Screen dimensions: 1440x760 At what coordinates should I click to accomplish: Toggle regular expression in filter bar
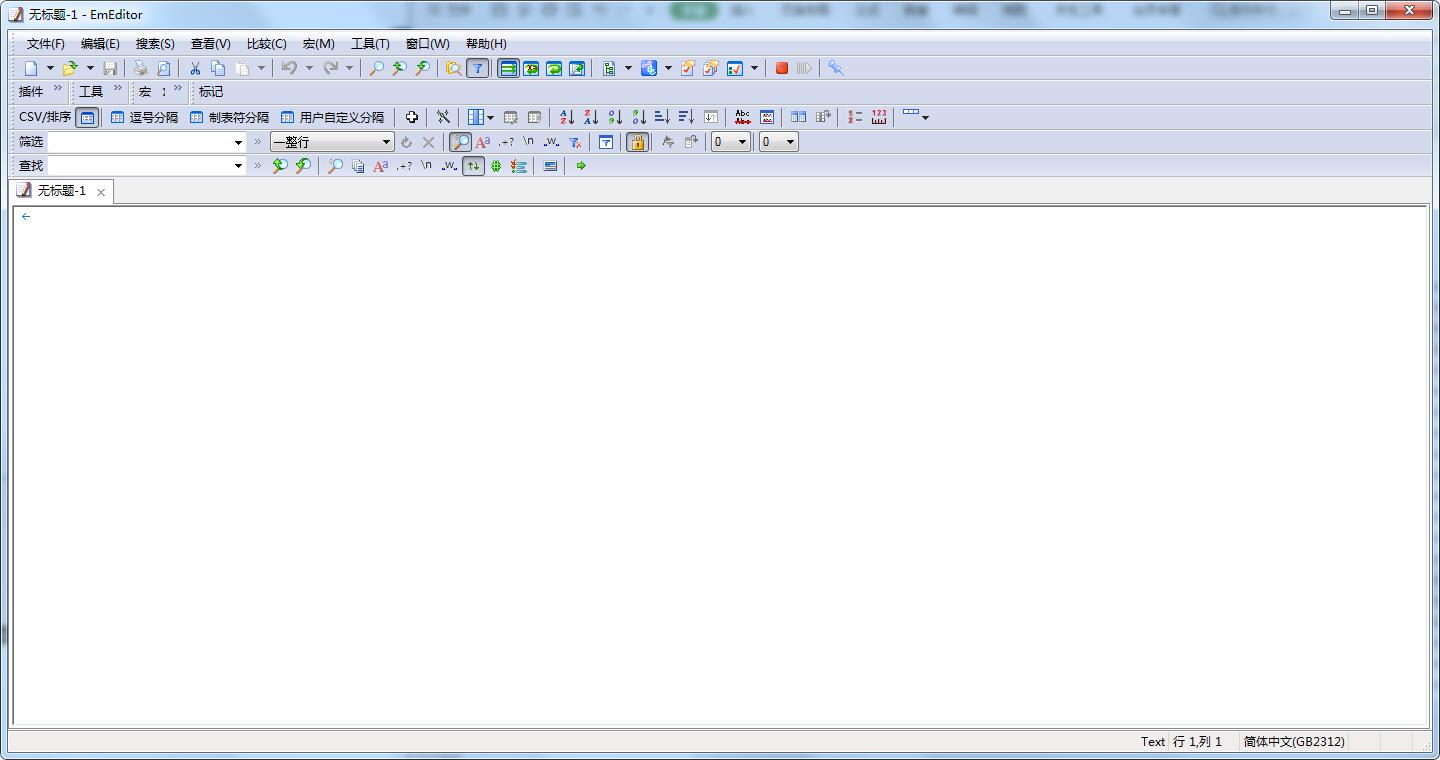coord(506,142)
